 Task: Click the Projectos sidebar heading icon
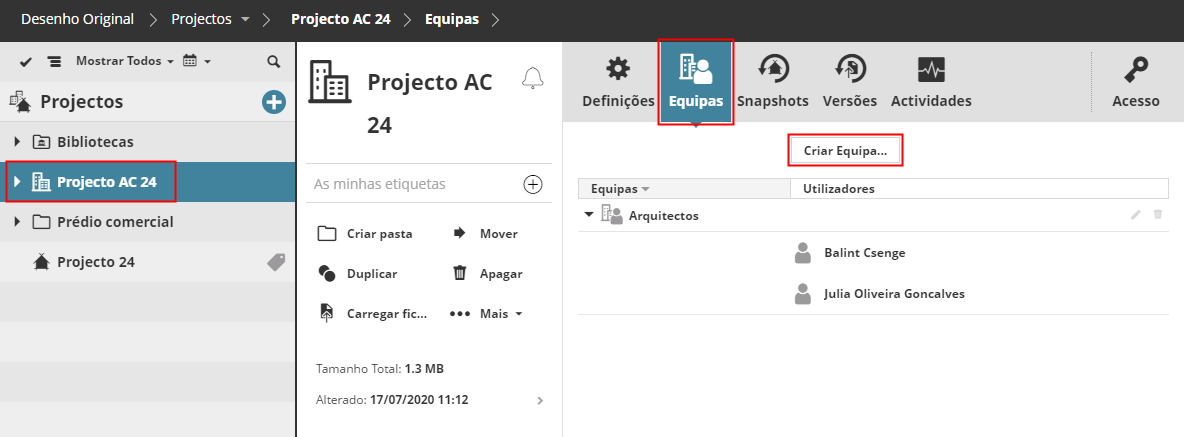click(20, 102)
